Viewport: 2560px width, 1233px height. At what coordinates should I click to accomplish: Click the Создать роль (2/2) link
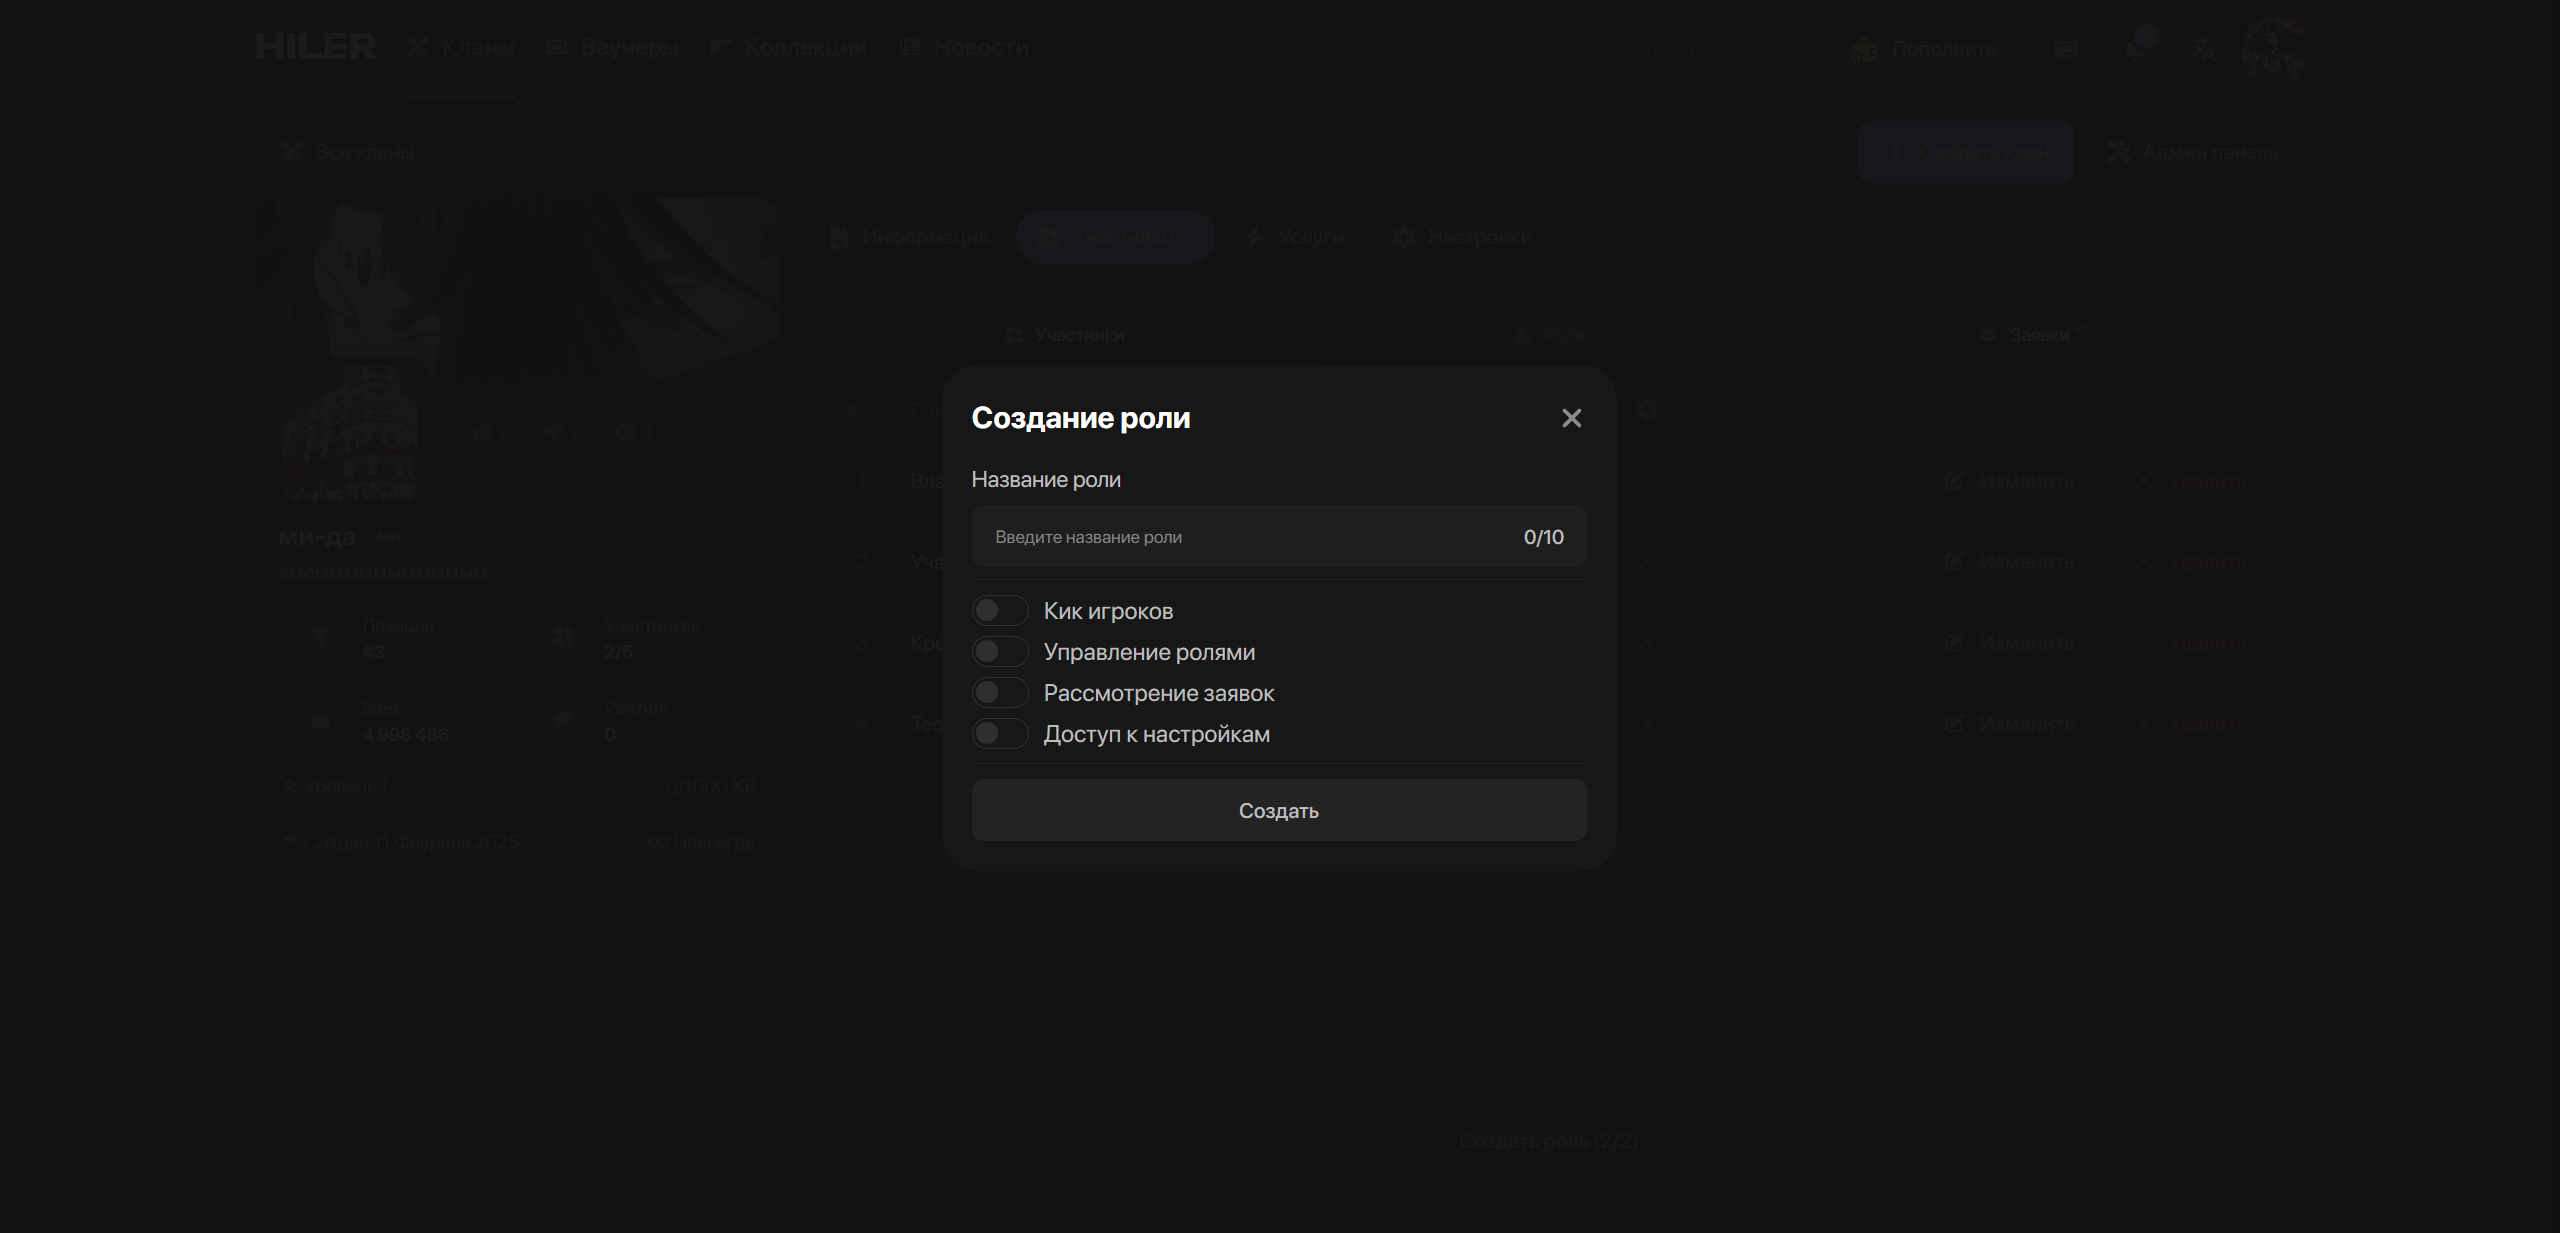[x=1548, y=1141]
